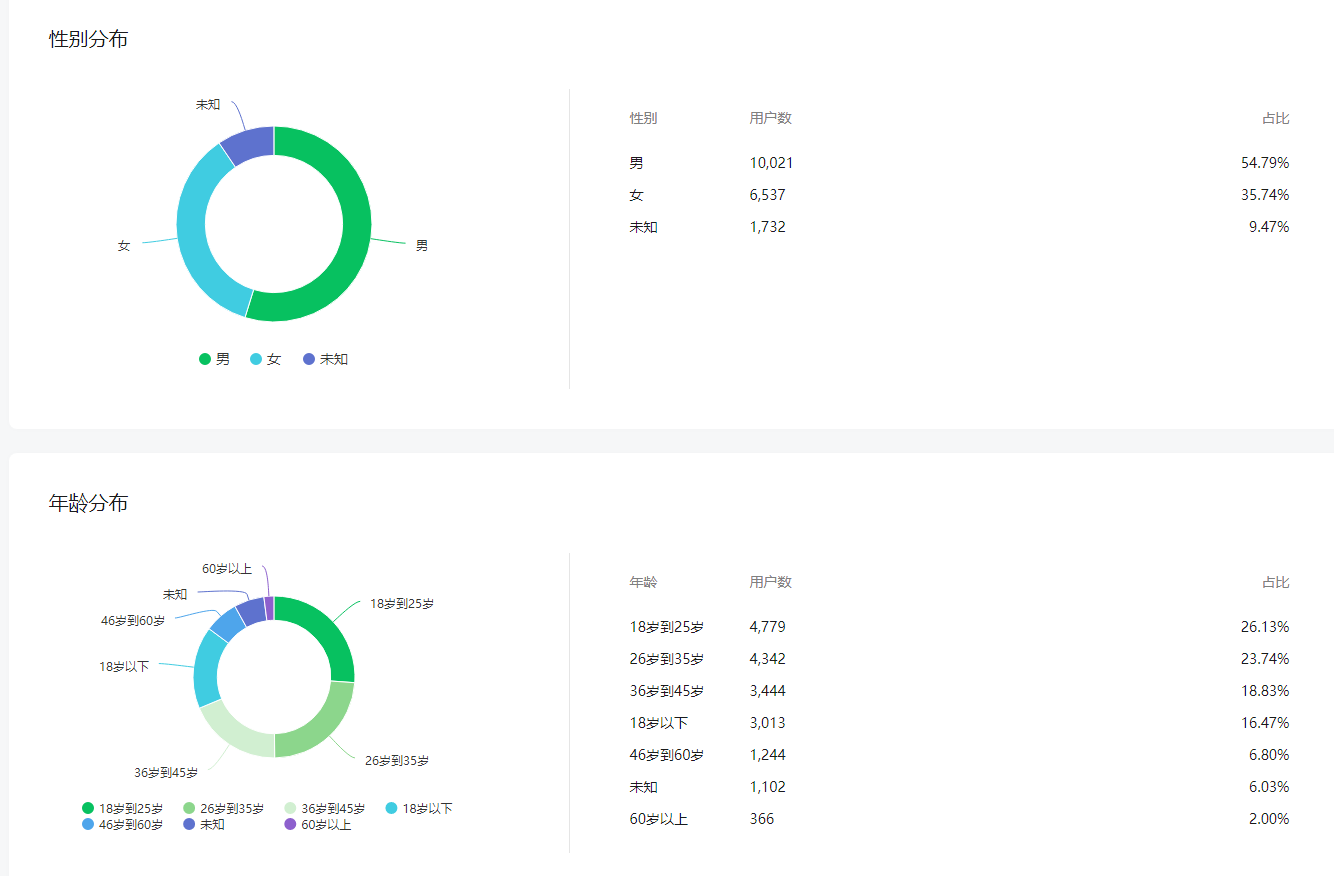The height and width of the screenshot is (876, 1334).
Task: Click the user count 366
Action: 761,819
